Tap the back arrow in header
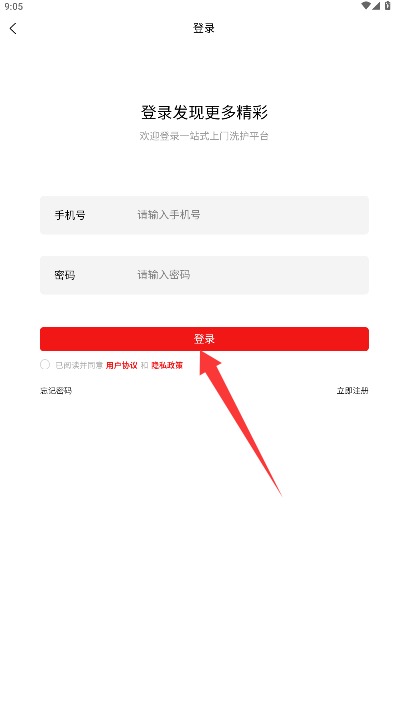The width and height of the screenshot is (407, 722). click(x=13, y=28)
